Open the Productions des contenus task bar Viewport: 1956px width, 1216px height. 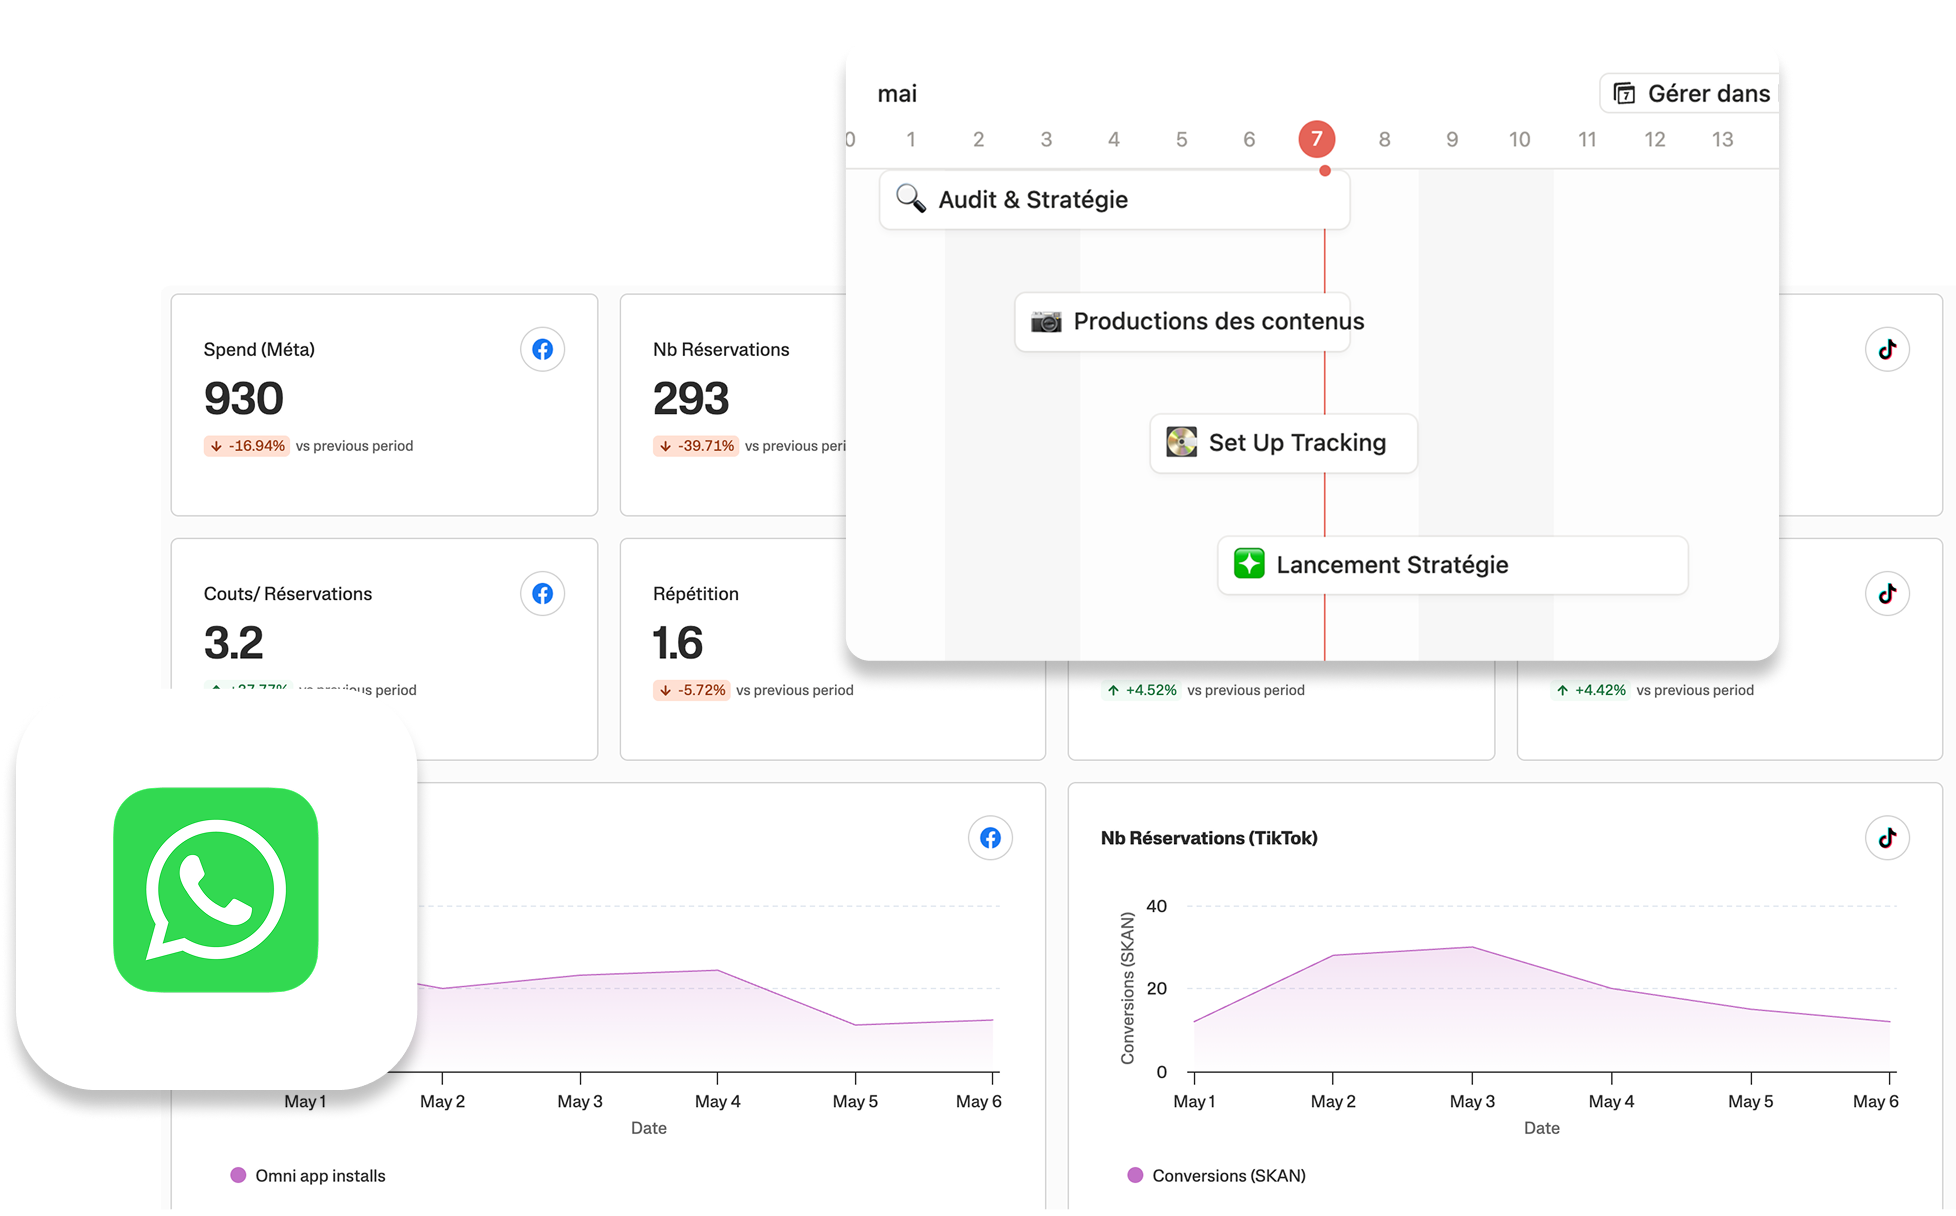click(1183, 321)
